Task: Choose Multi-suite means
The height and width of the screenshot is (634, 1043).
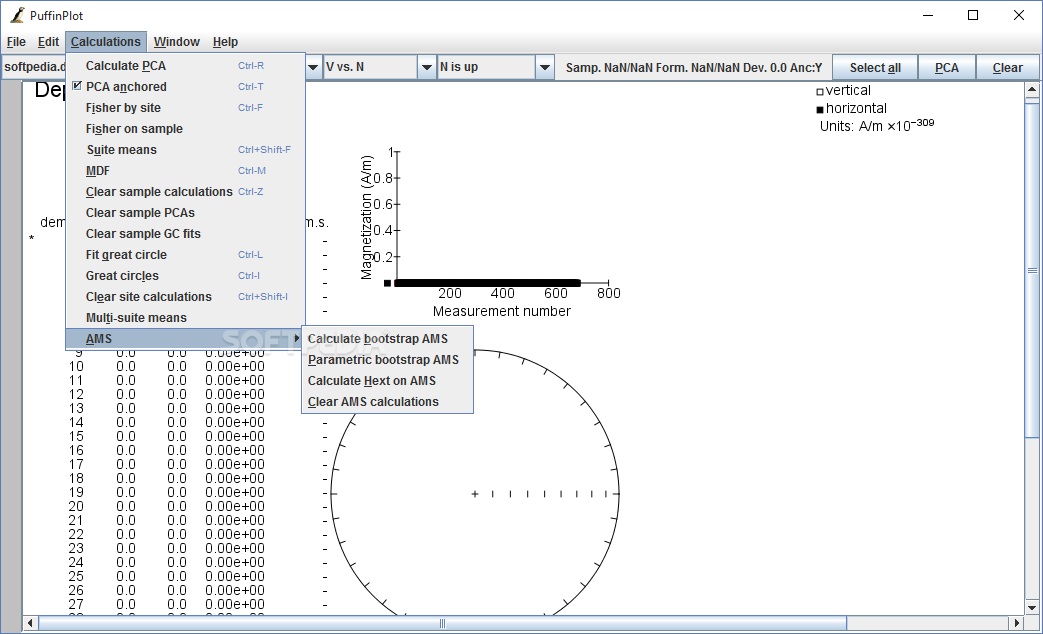Action: [186, 318]
